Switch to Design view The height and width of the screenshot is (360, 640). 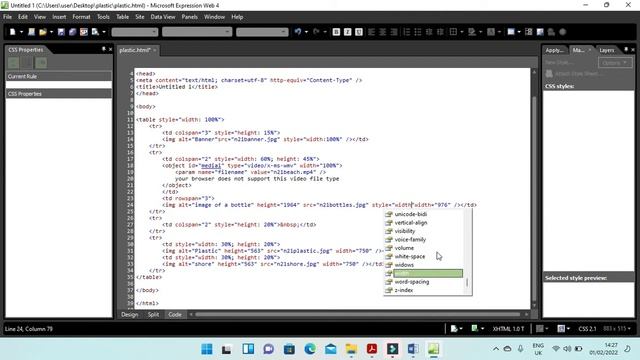click(x=130, y=314)
